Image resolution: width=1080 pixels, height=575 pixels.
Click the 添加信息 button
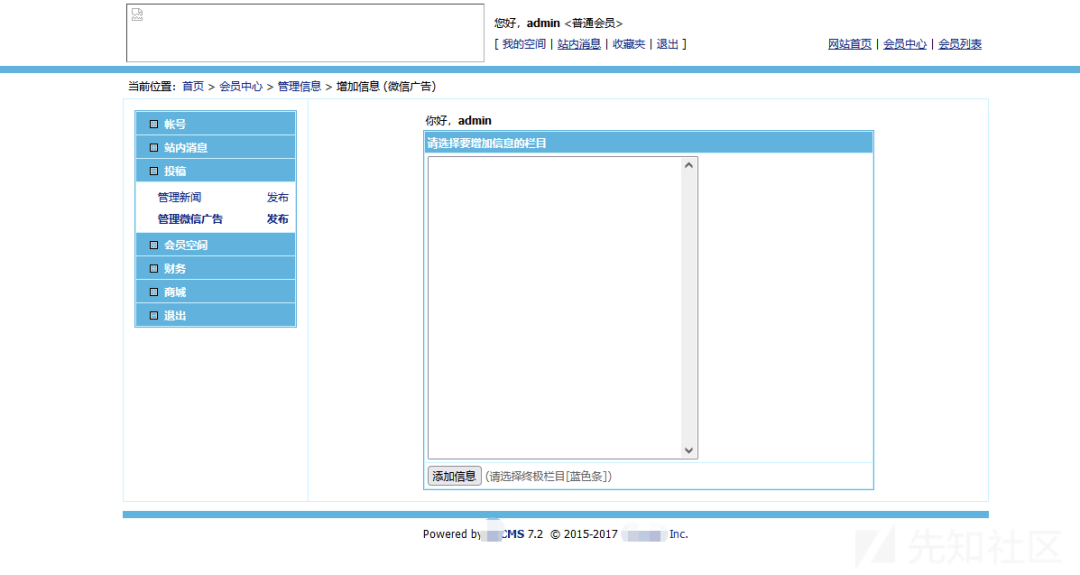(x=454, y=476)
